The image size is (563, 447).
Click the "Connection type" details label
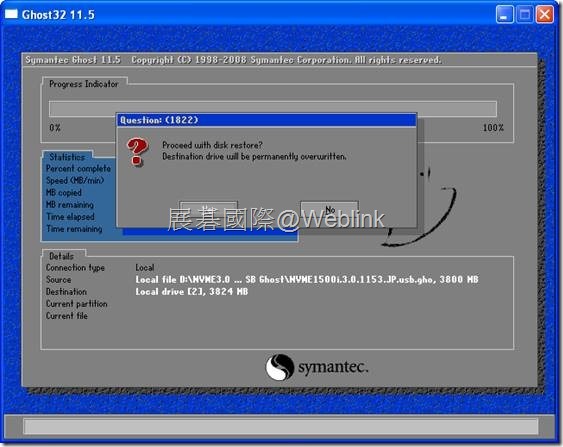[x=75, y=268]
